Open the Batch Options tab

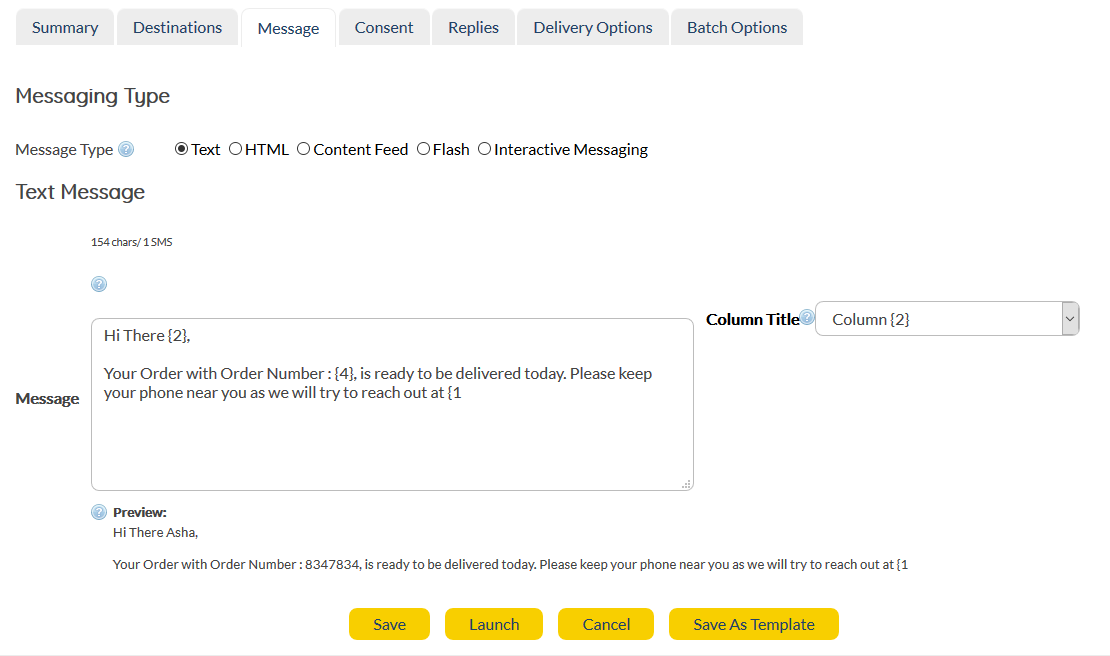tap(737, 27)
